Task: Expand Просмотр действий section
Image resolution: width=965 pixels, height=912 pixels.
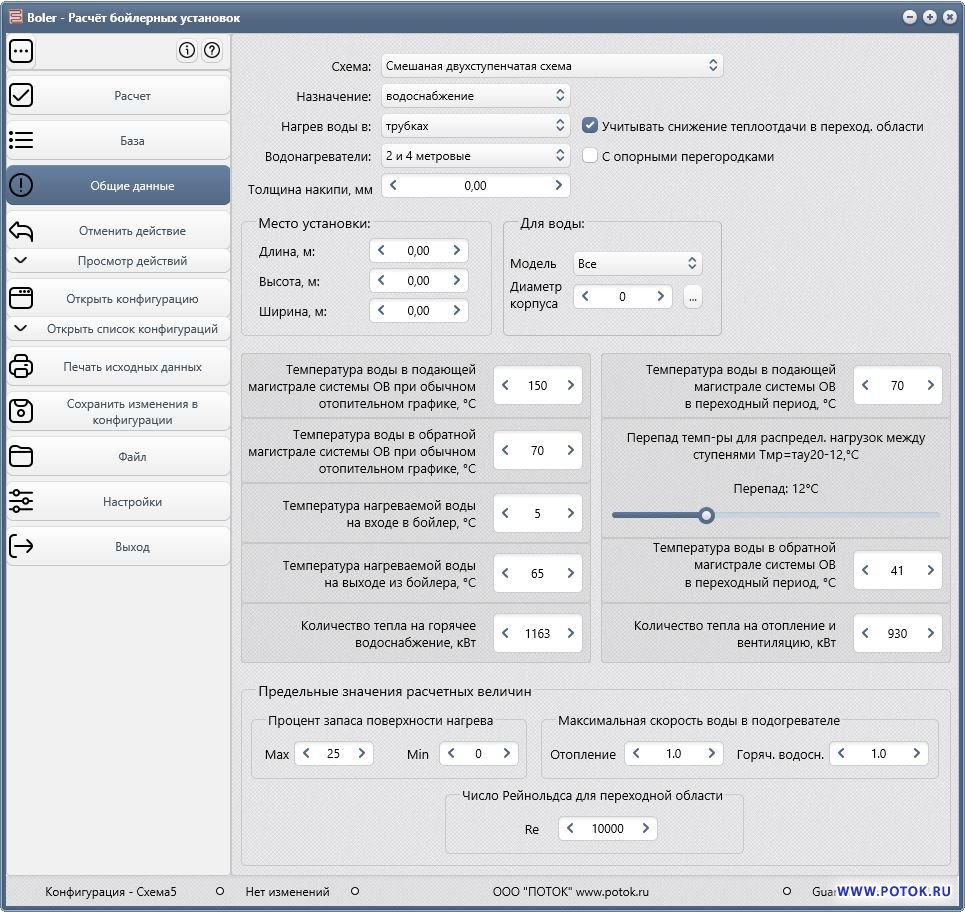Action: (x=118, y=261)
